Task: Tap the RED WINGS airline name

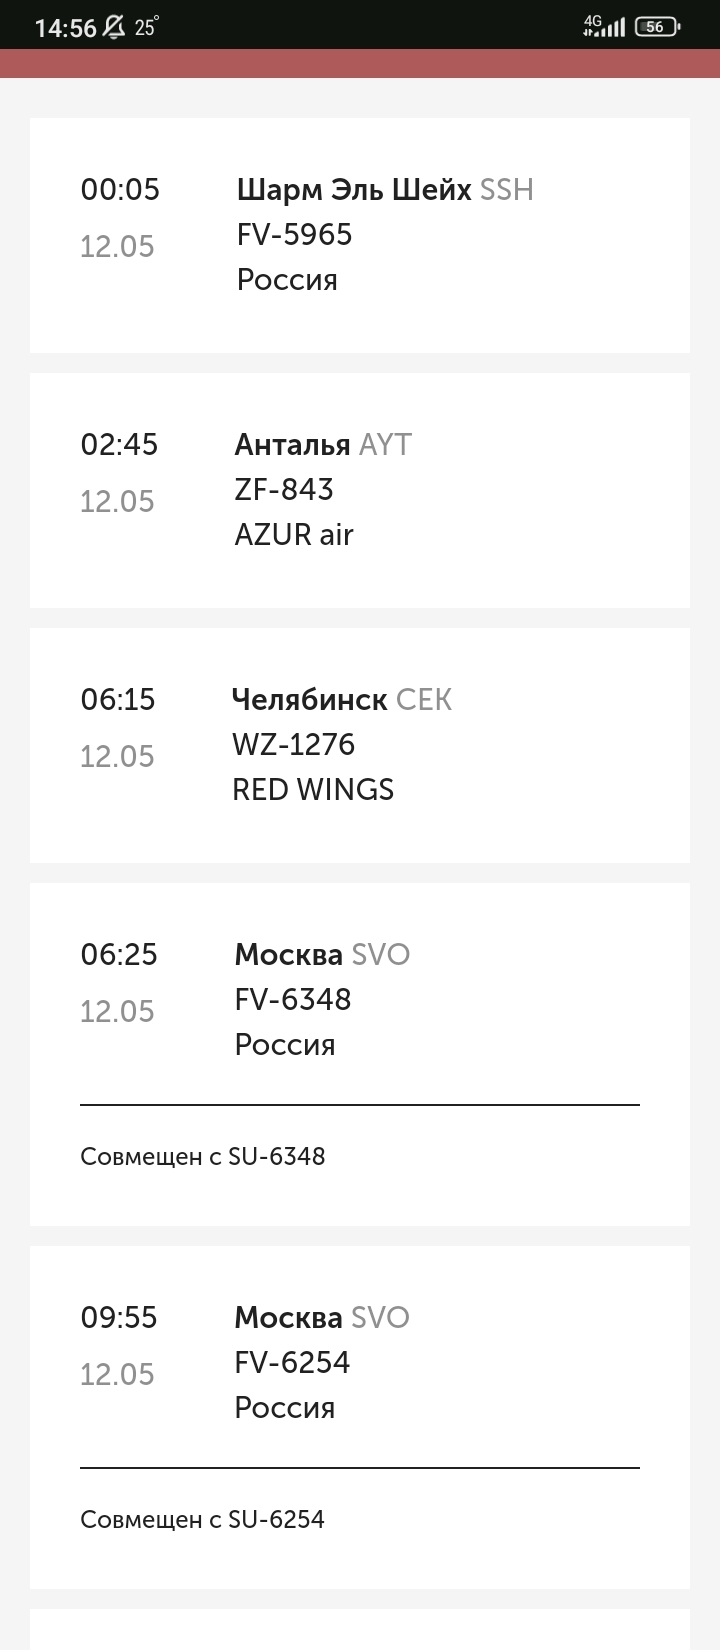Action: pyautogui.click(x=313, y=790)
